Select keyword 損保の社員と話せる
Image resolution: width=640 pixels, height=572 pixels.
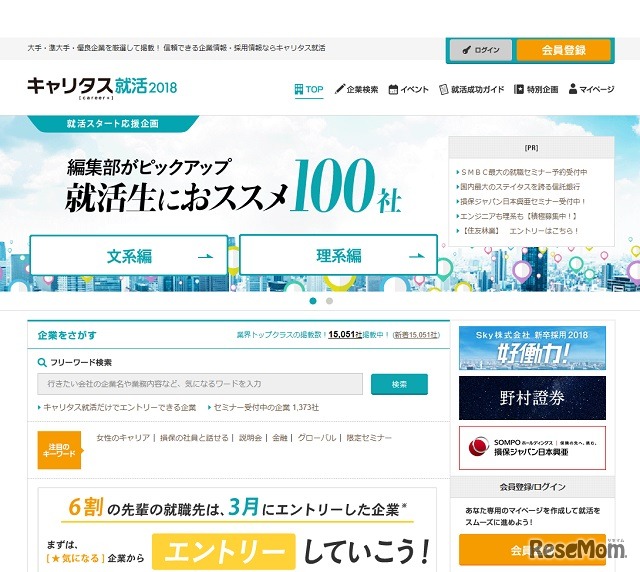click(194, 438)
